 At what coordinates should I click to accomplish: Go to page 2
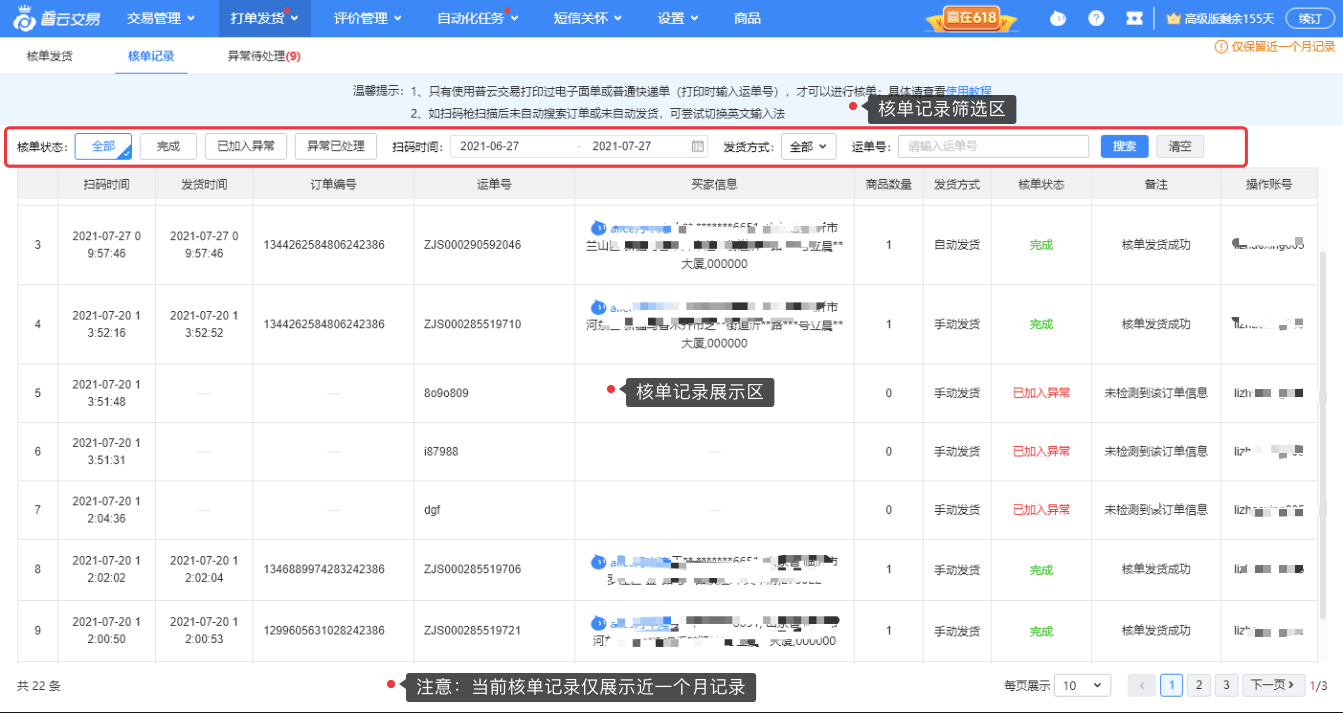click(x=1199, y=685)
